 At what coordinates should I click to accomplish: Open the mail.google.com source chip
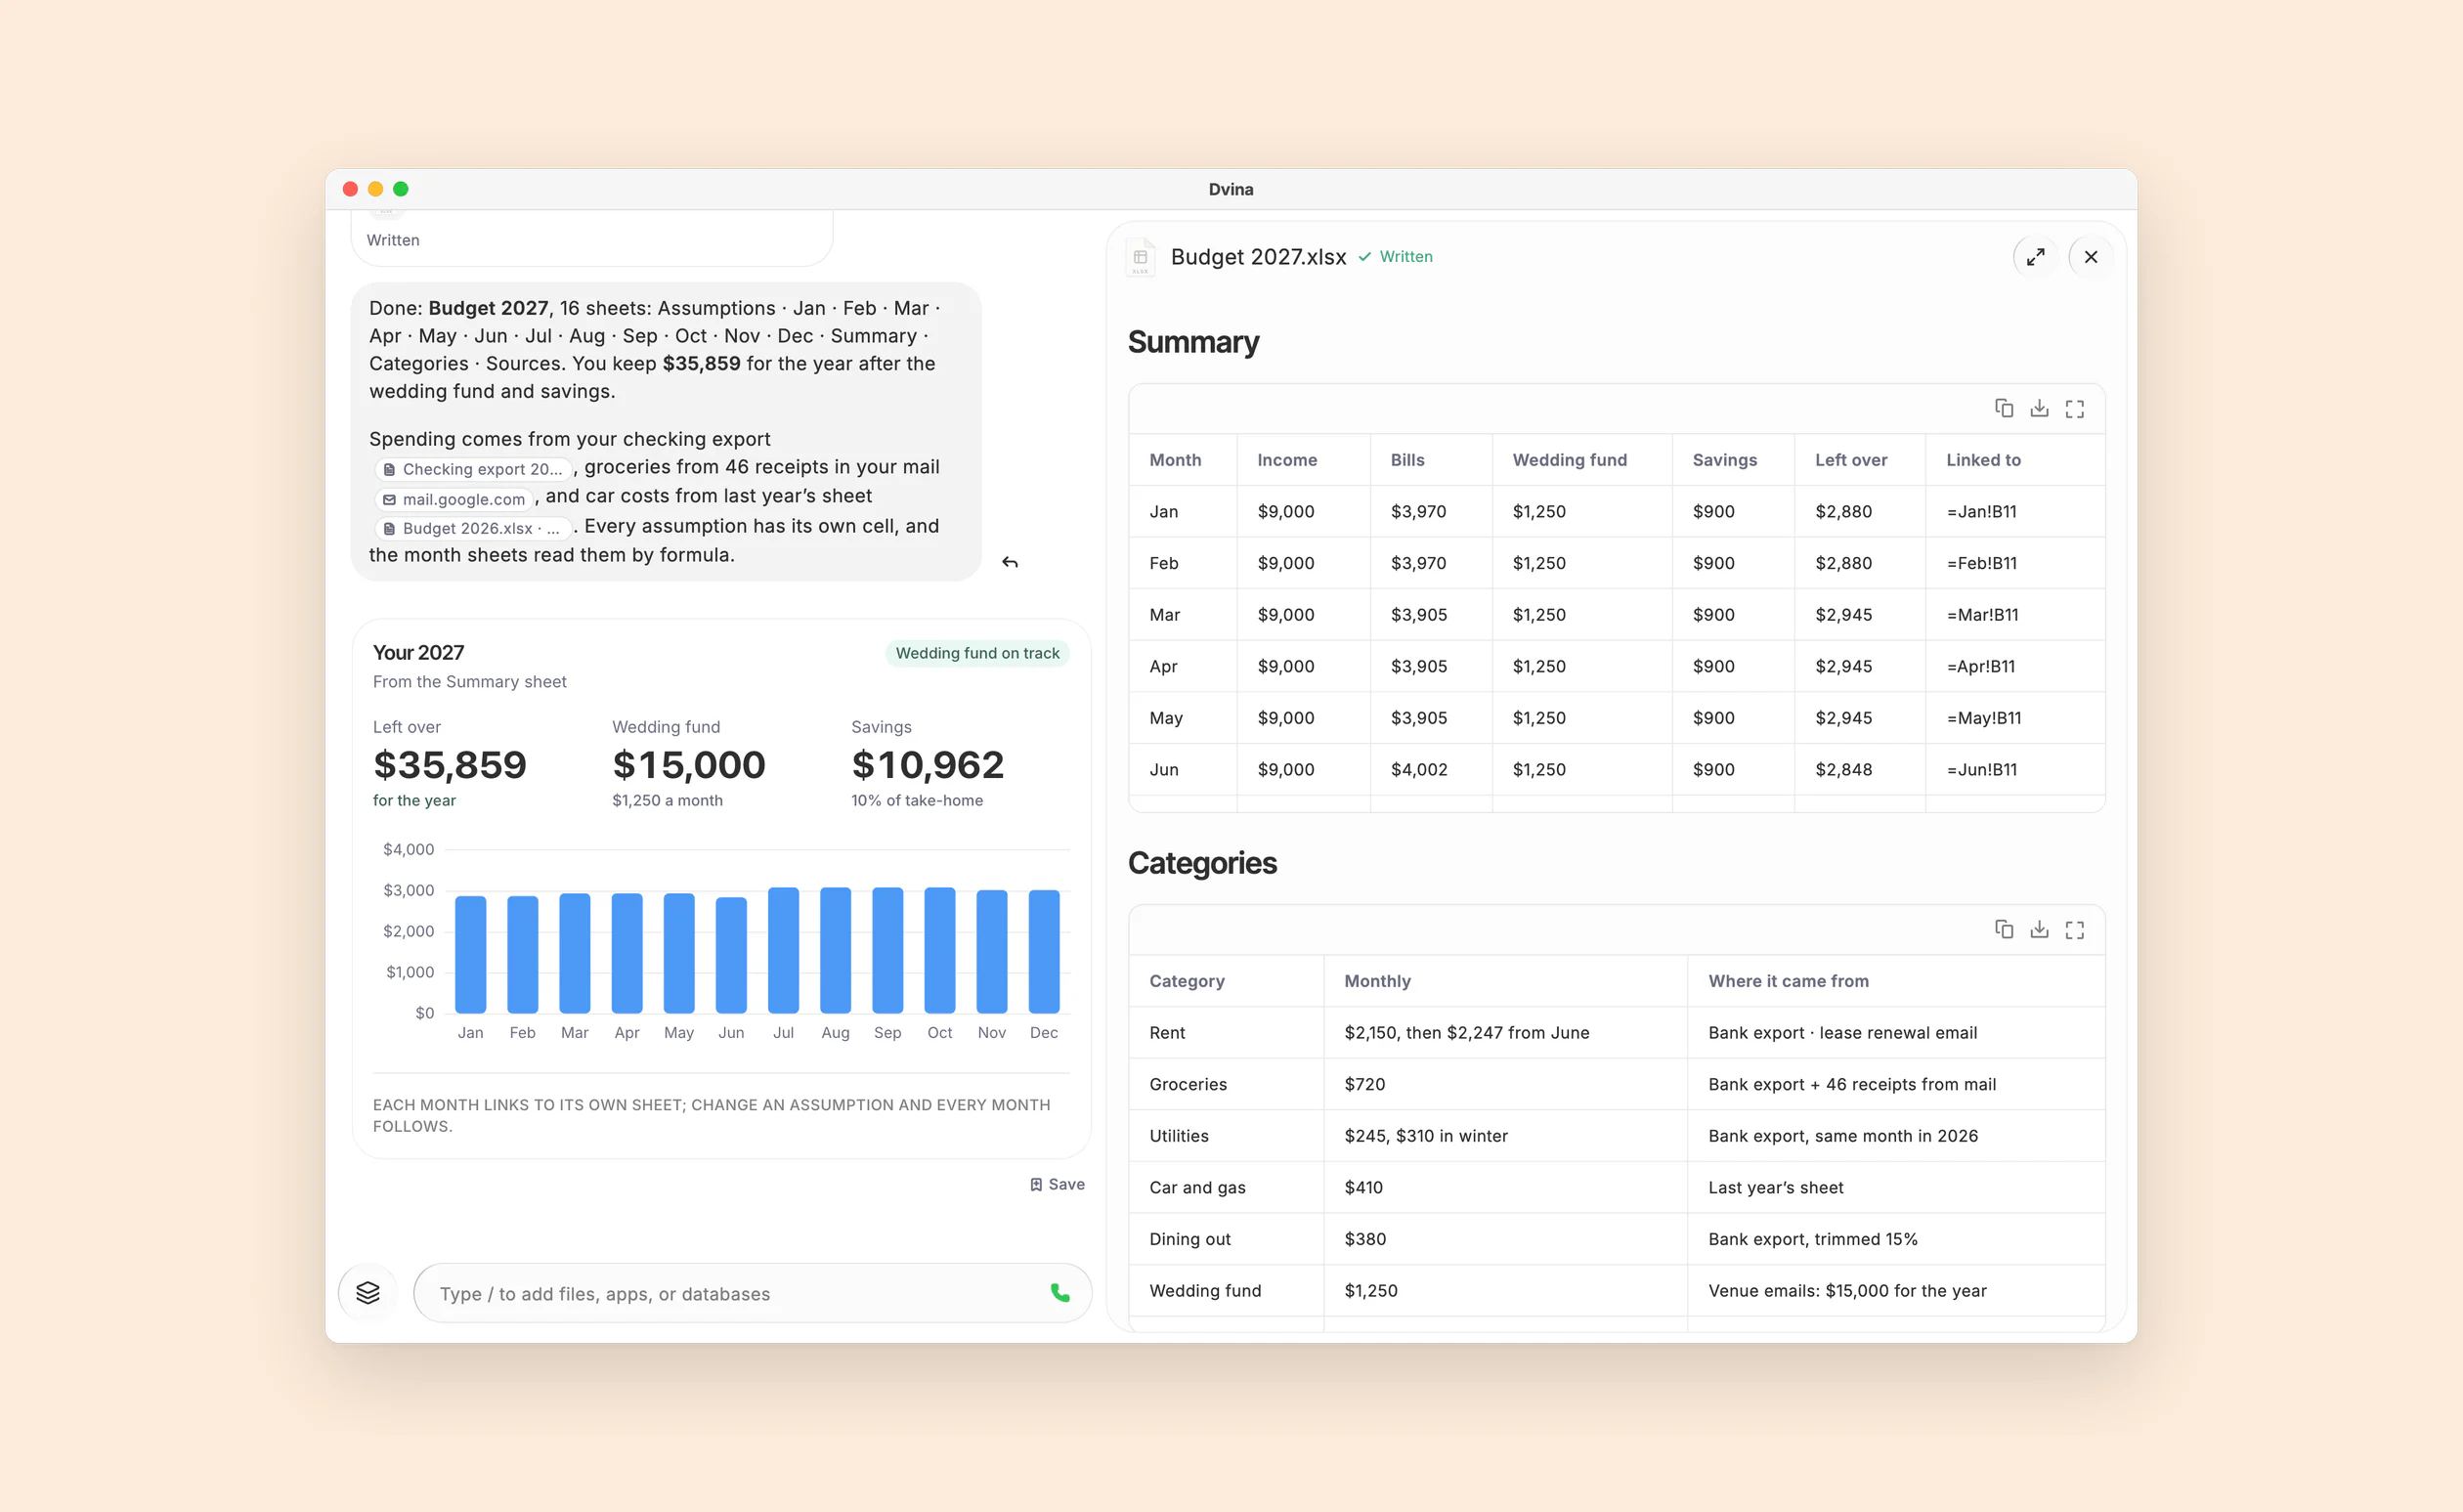[x=454, y=499]
